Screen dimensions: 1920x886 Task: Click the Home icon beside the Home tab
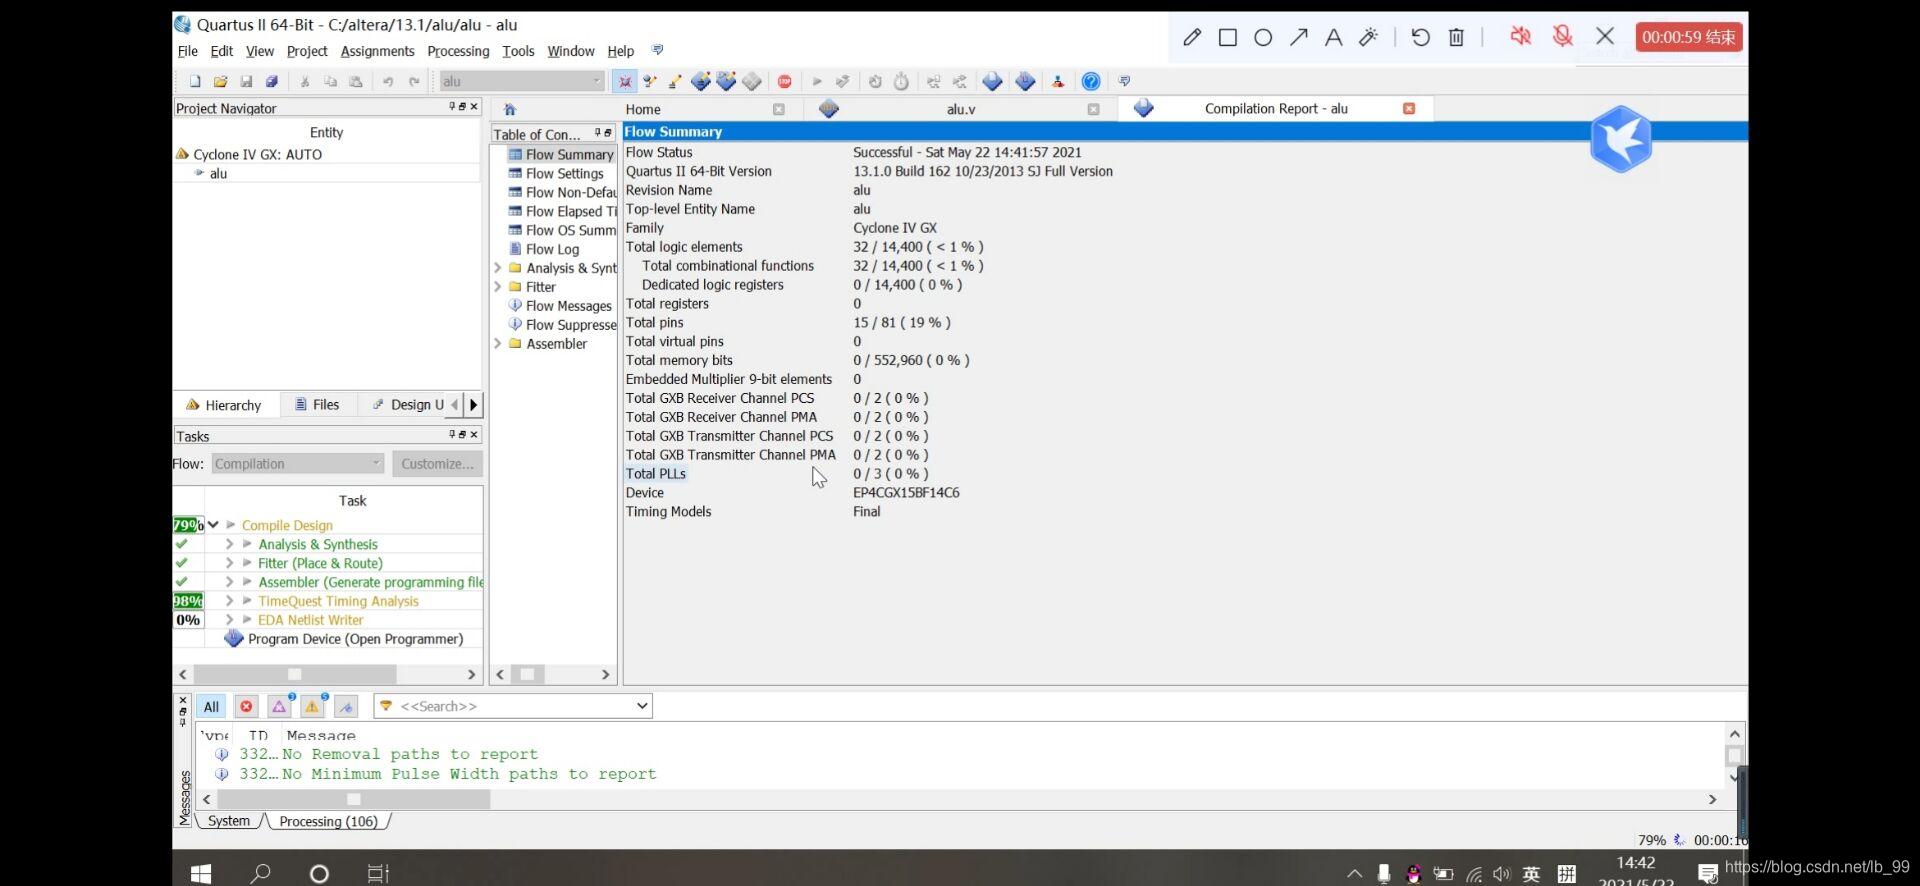(x=510, y=109)
